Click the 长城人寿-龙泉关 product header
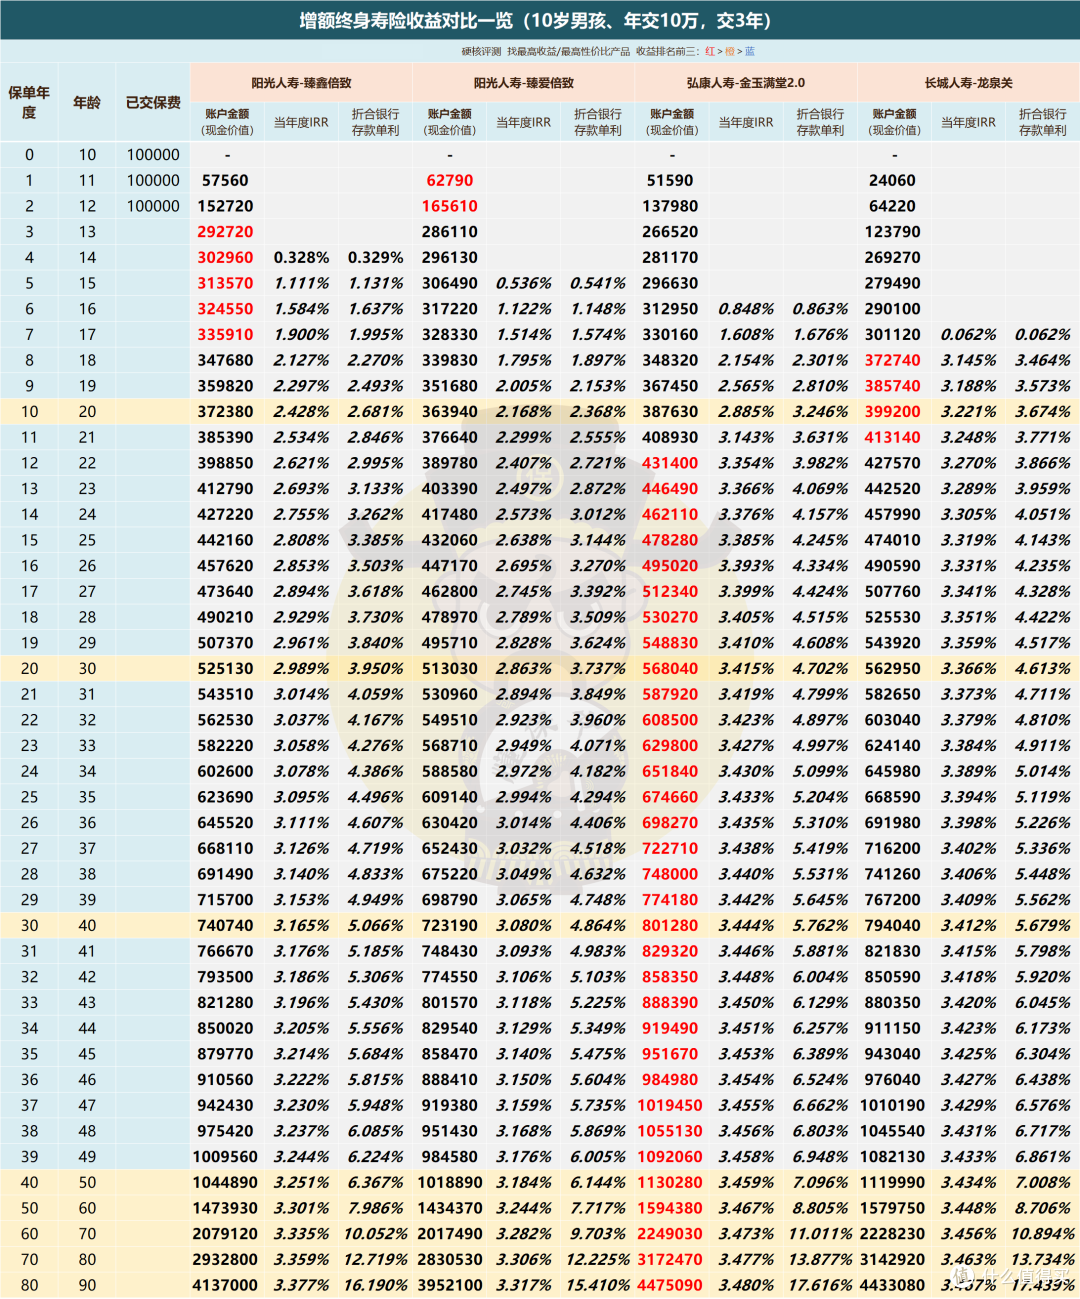This screenshot has height=1299, width=1080. tap(968, 83)
